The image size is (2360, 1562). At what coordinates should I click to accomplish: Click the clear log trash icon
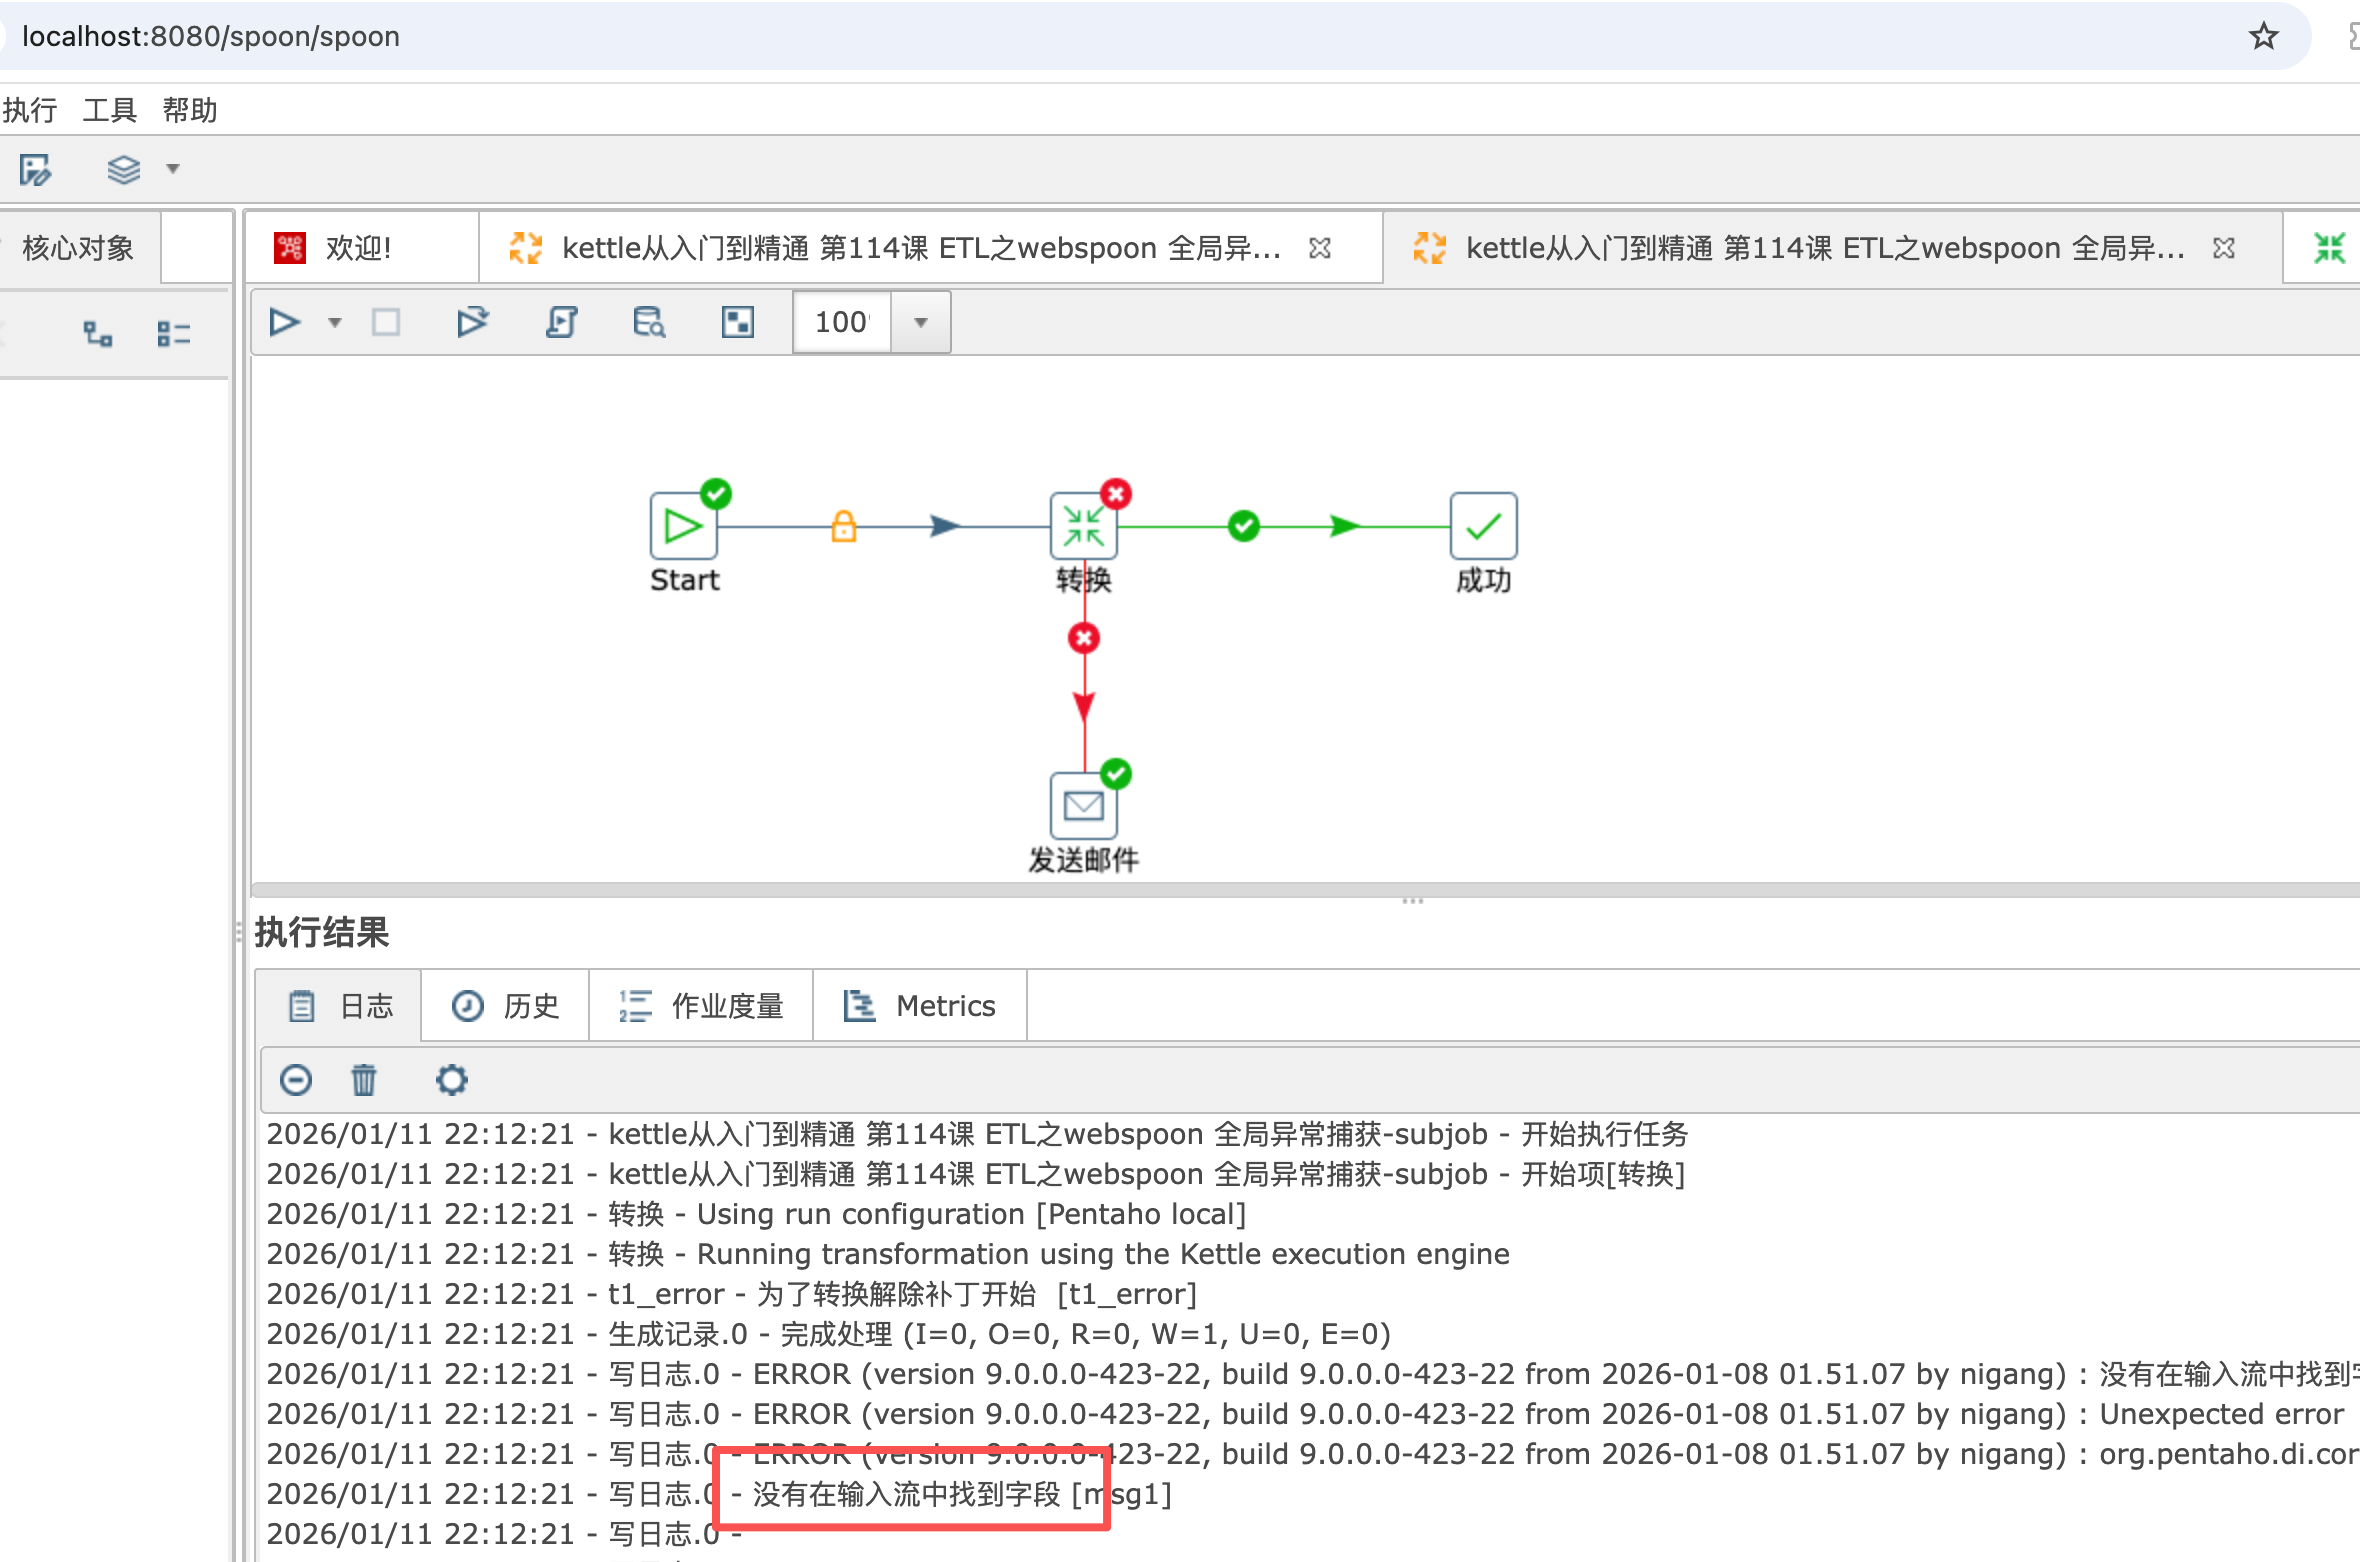click(x=364, y=1080)
